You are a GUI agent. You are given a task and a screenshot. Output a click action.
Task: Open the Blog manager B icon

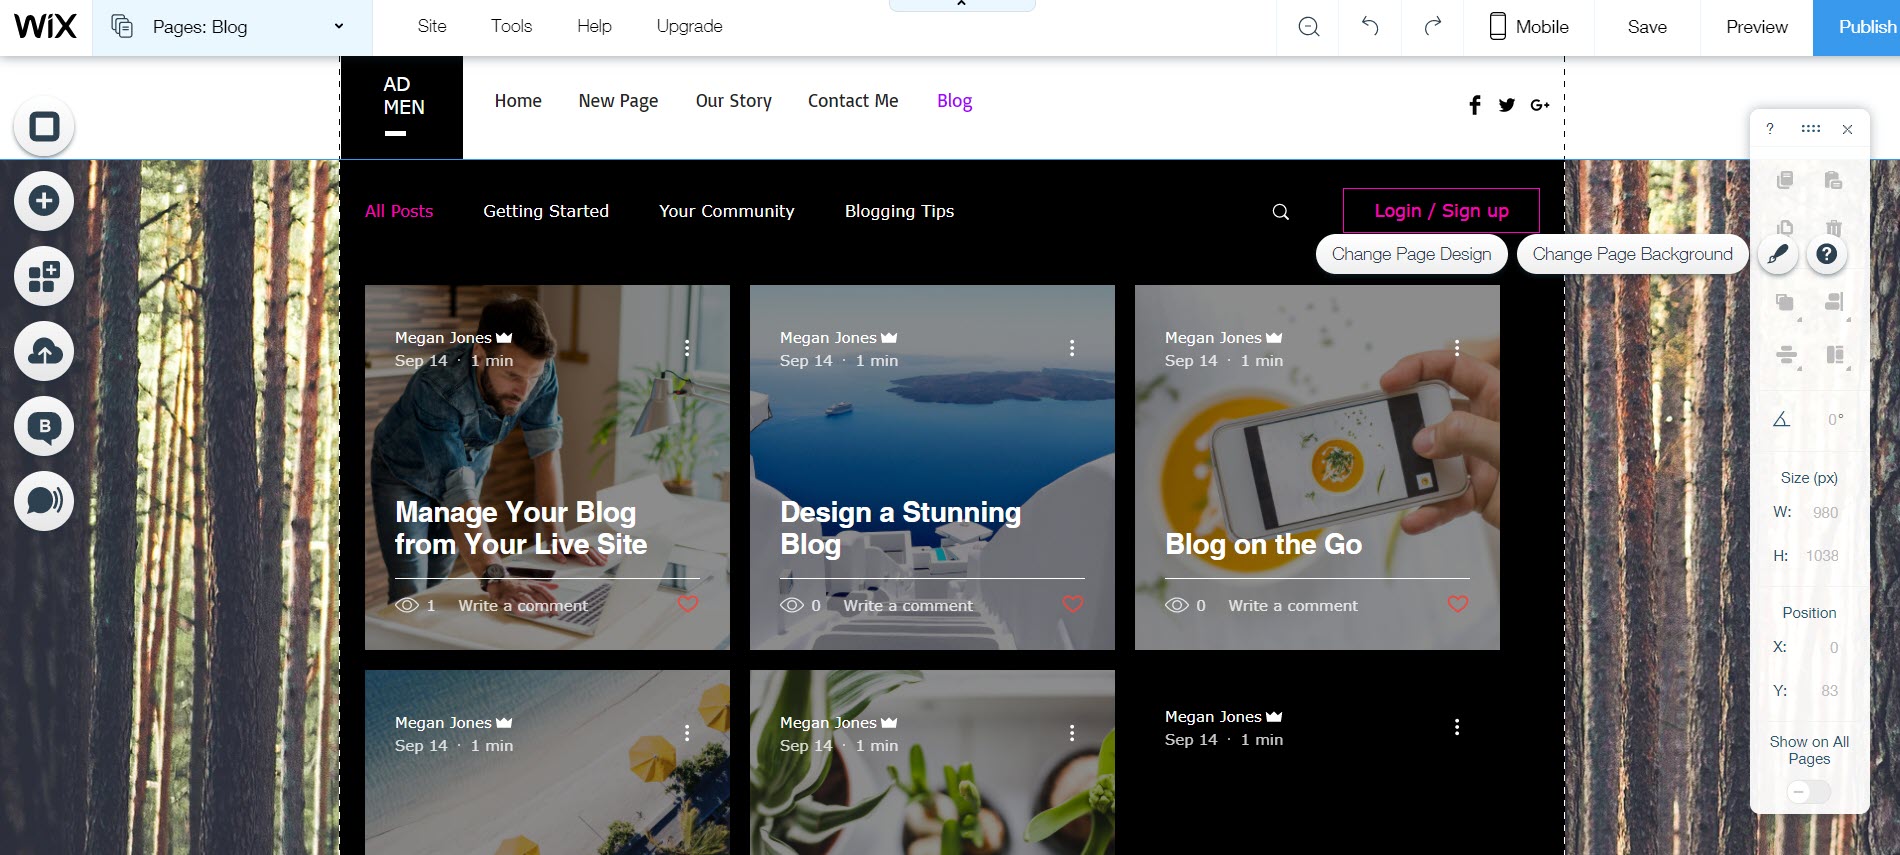click(44, 426)
